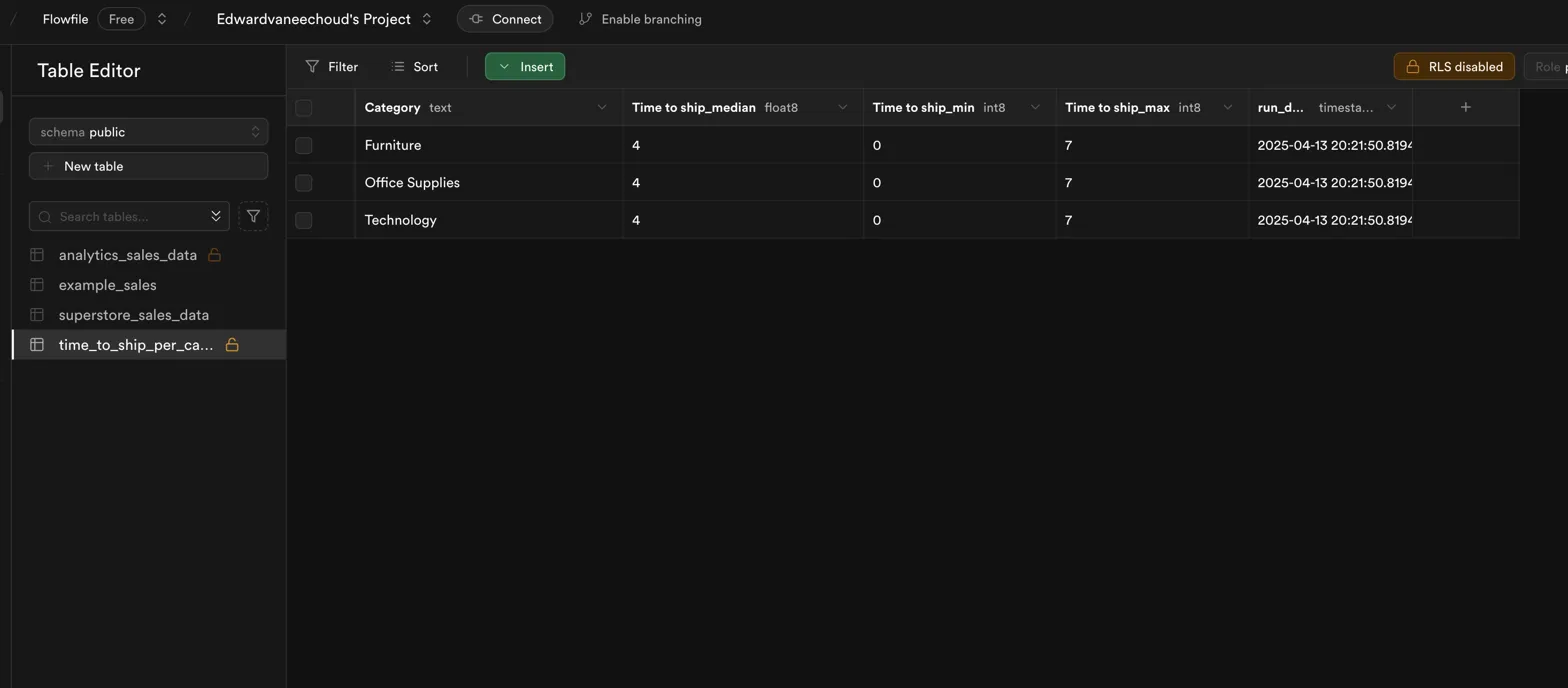Select the Office Supplies row checkbox
Viewport: 1568px width, 688px height.
pyautogui.click(x=304, y=183)
